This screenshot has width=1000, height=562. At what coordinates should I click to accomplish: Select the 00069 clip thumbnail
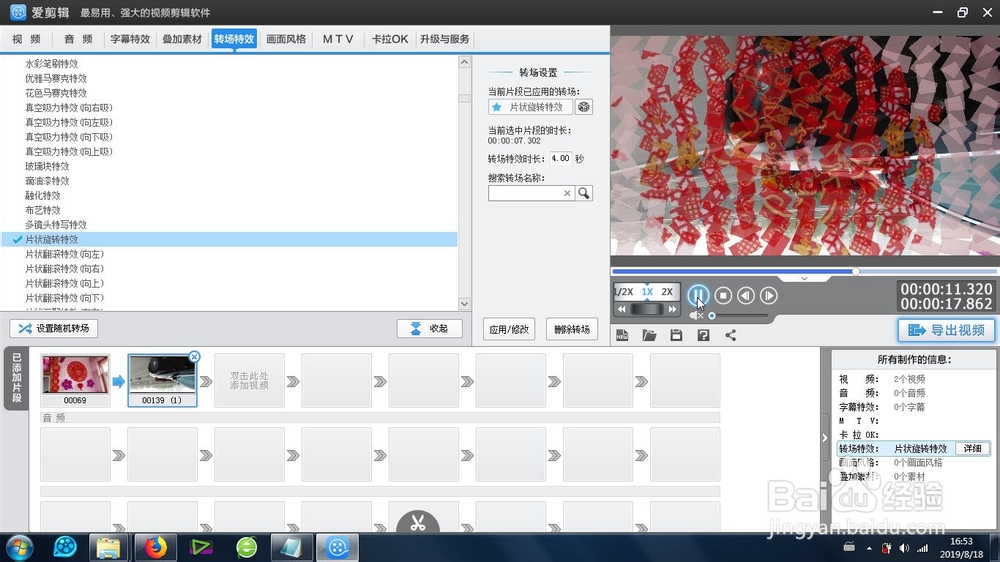pos(75,381)
